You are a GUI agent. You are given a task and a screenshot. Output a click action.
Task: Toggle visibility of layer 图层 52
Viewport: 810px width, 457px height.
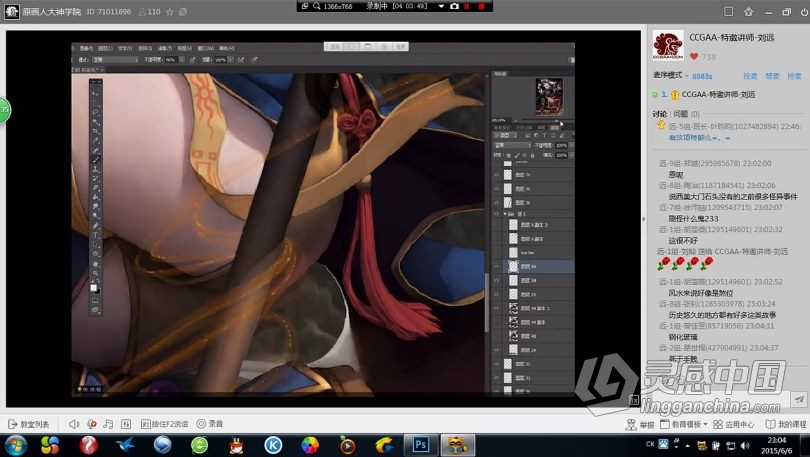(496, 364)
